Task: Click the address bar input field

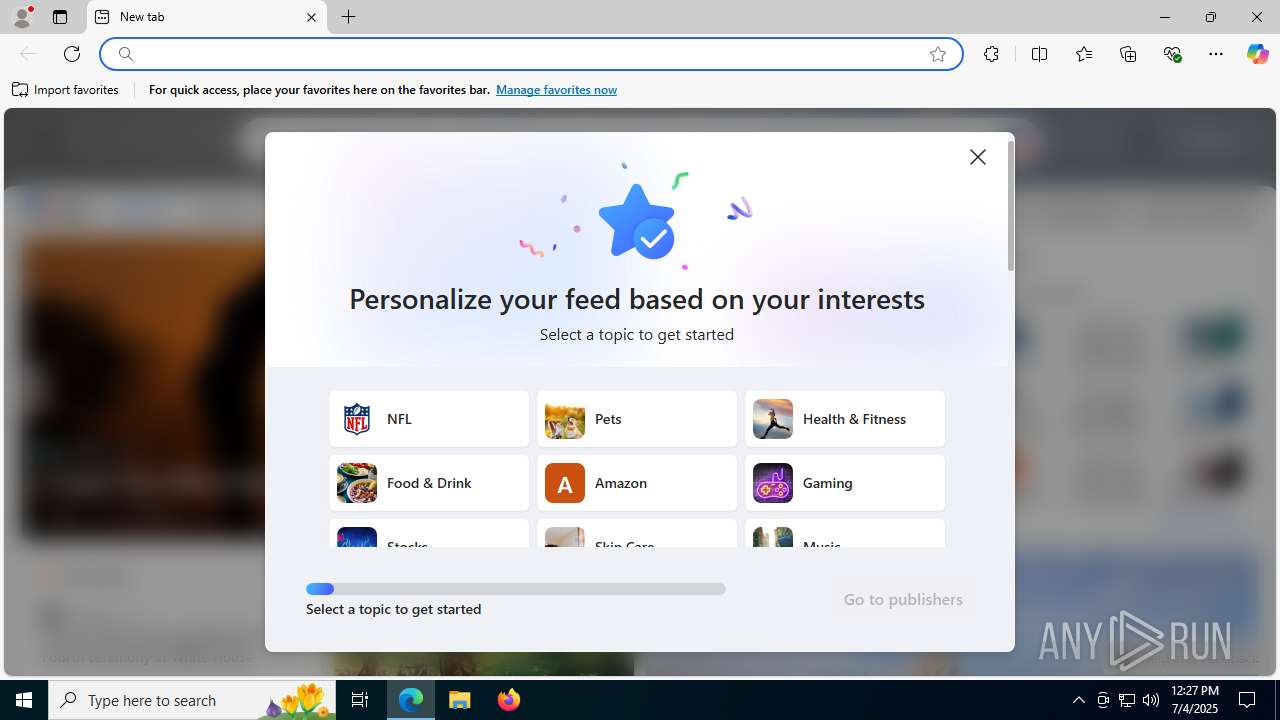Action: [530, 54]
